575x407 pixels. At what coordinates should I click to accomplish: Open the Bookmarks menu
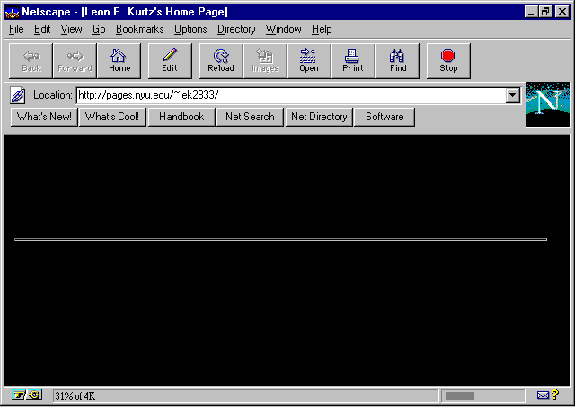coord(139,29)
